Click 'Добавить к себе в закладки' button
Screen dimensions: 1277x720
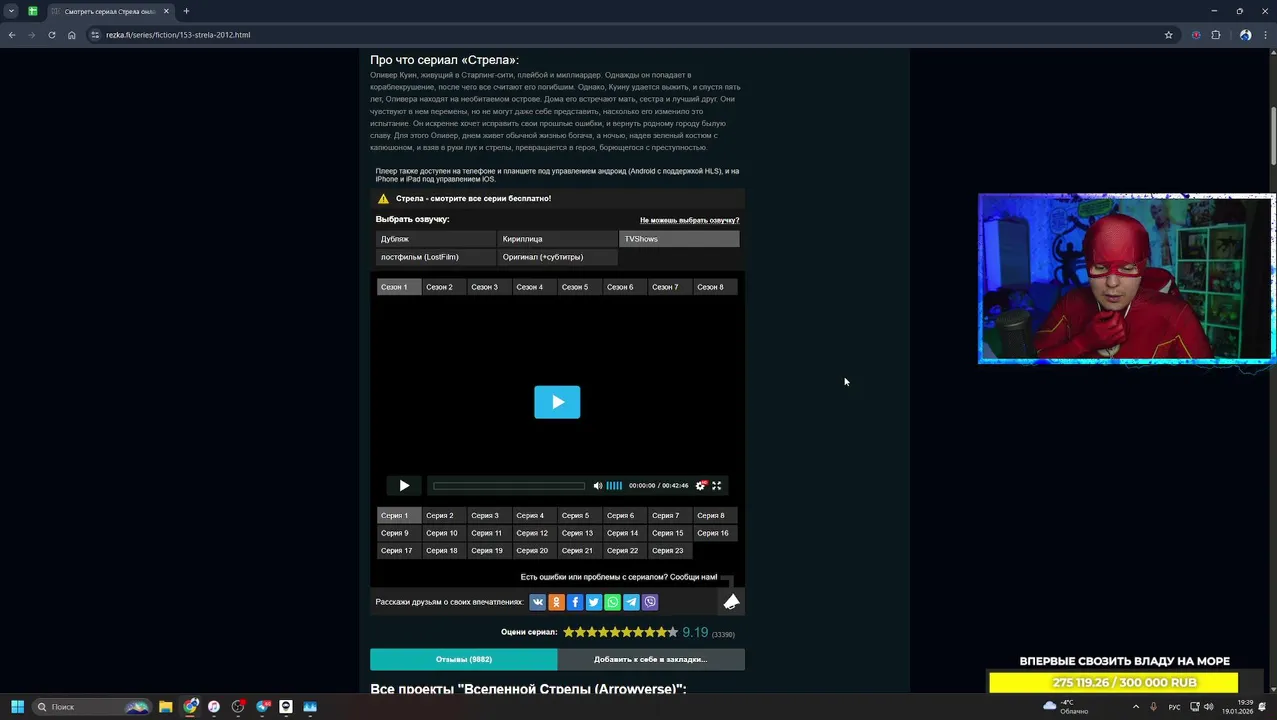click(x=651, y=660)
